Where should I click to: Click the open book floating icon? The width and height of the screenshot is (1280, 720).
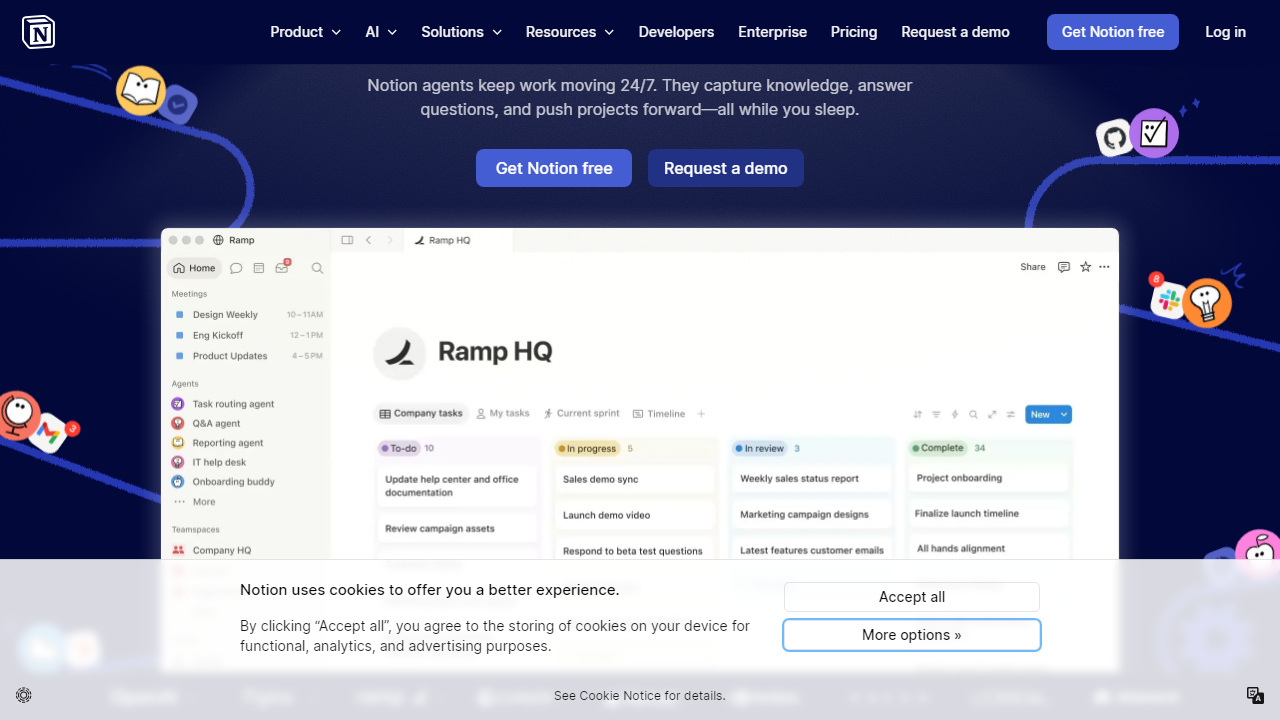[141, 91]
